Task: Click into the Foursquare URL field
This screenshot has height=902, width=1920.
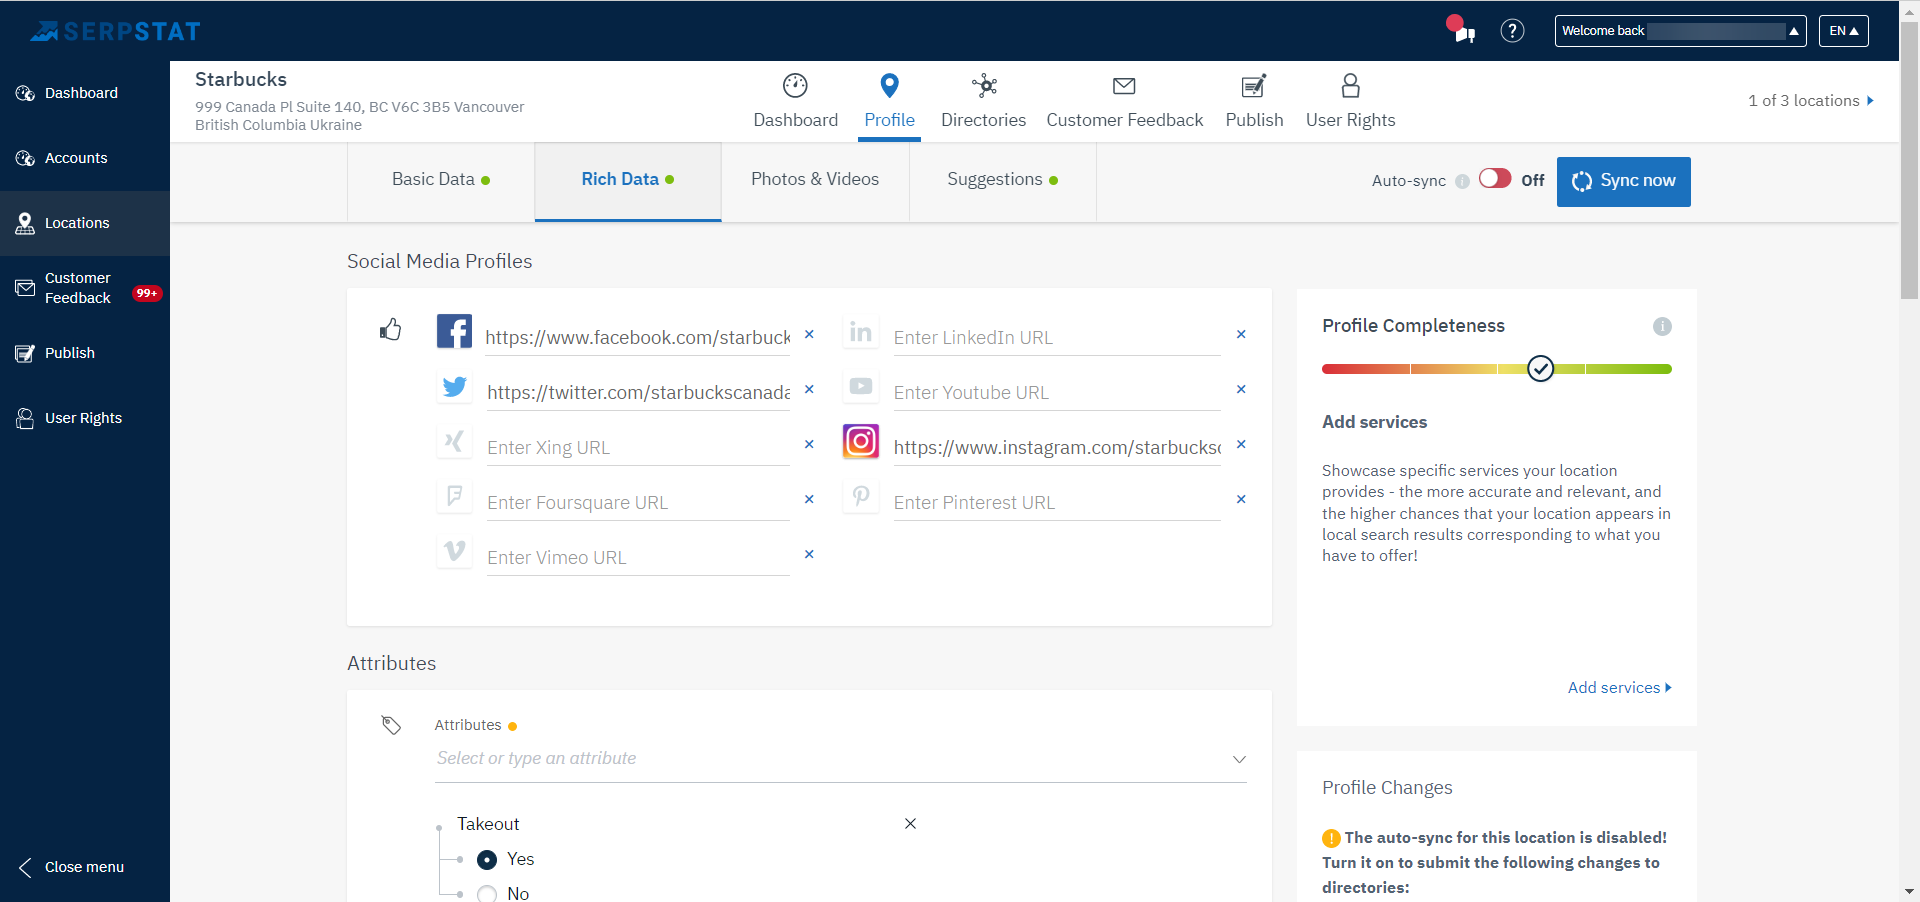Action: click(x=638, y=502)
